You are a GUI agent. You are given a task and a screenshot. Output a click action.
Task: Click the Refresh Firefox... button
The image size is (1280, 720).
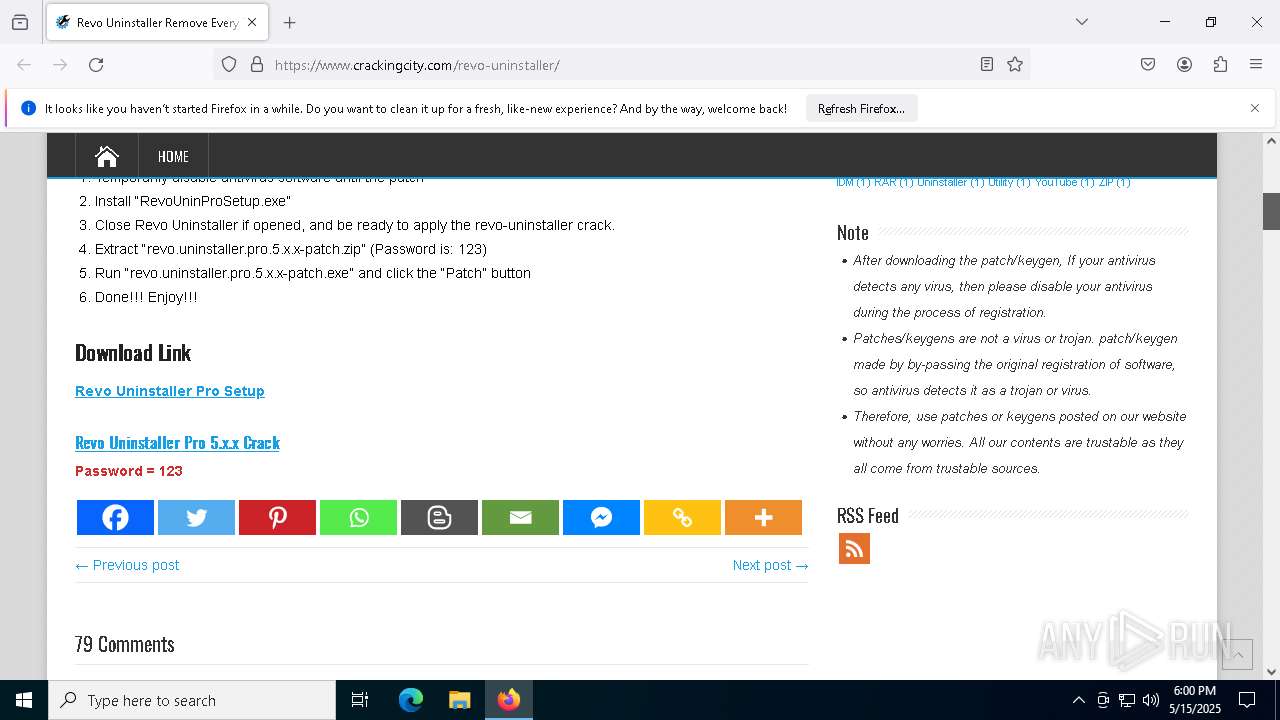click(861, 108)
